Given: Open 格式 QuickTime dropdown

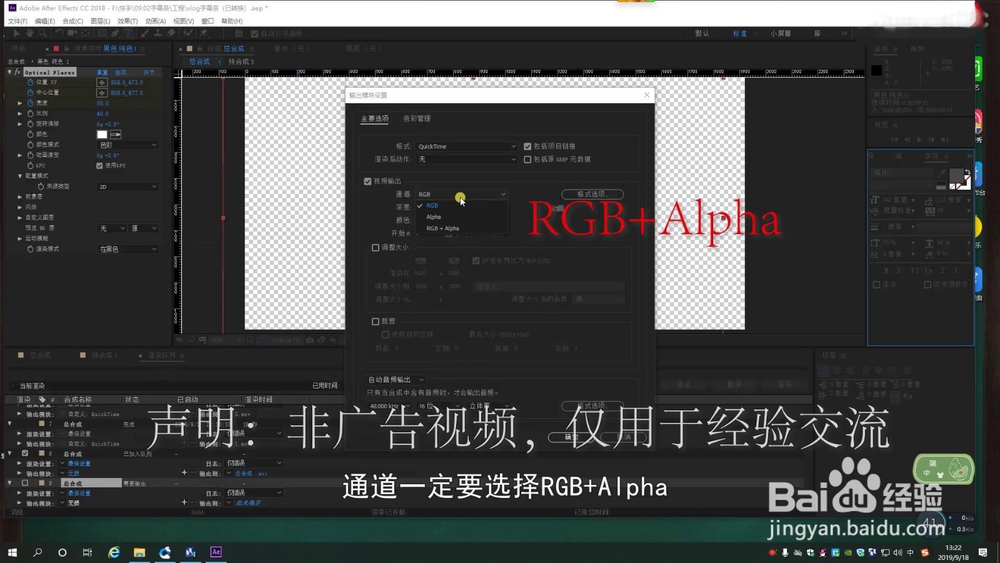Looking at the screenshot, I should [x=466, y=146].
